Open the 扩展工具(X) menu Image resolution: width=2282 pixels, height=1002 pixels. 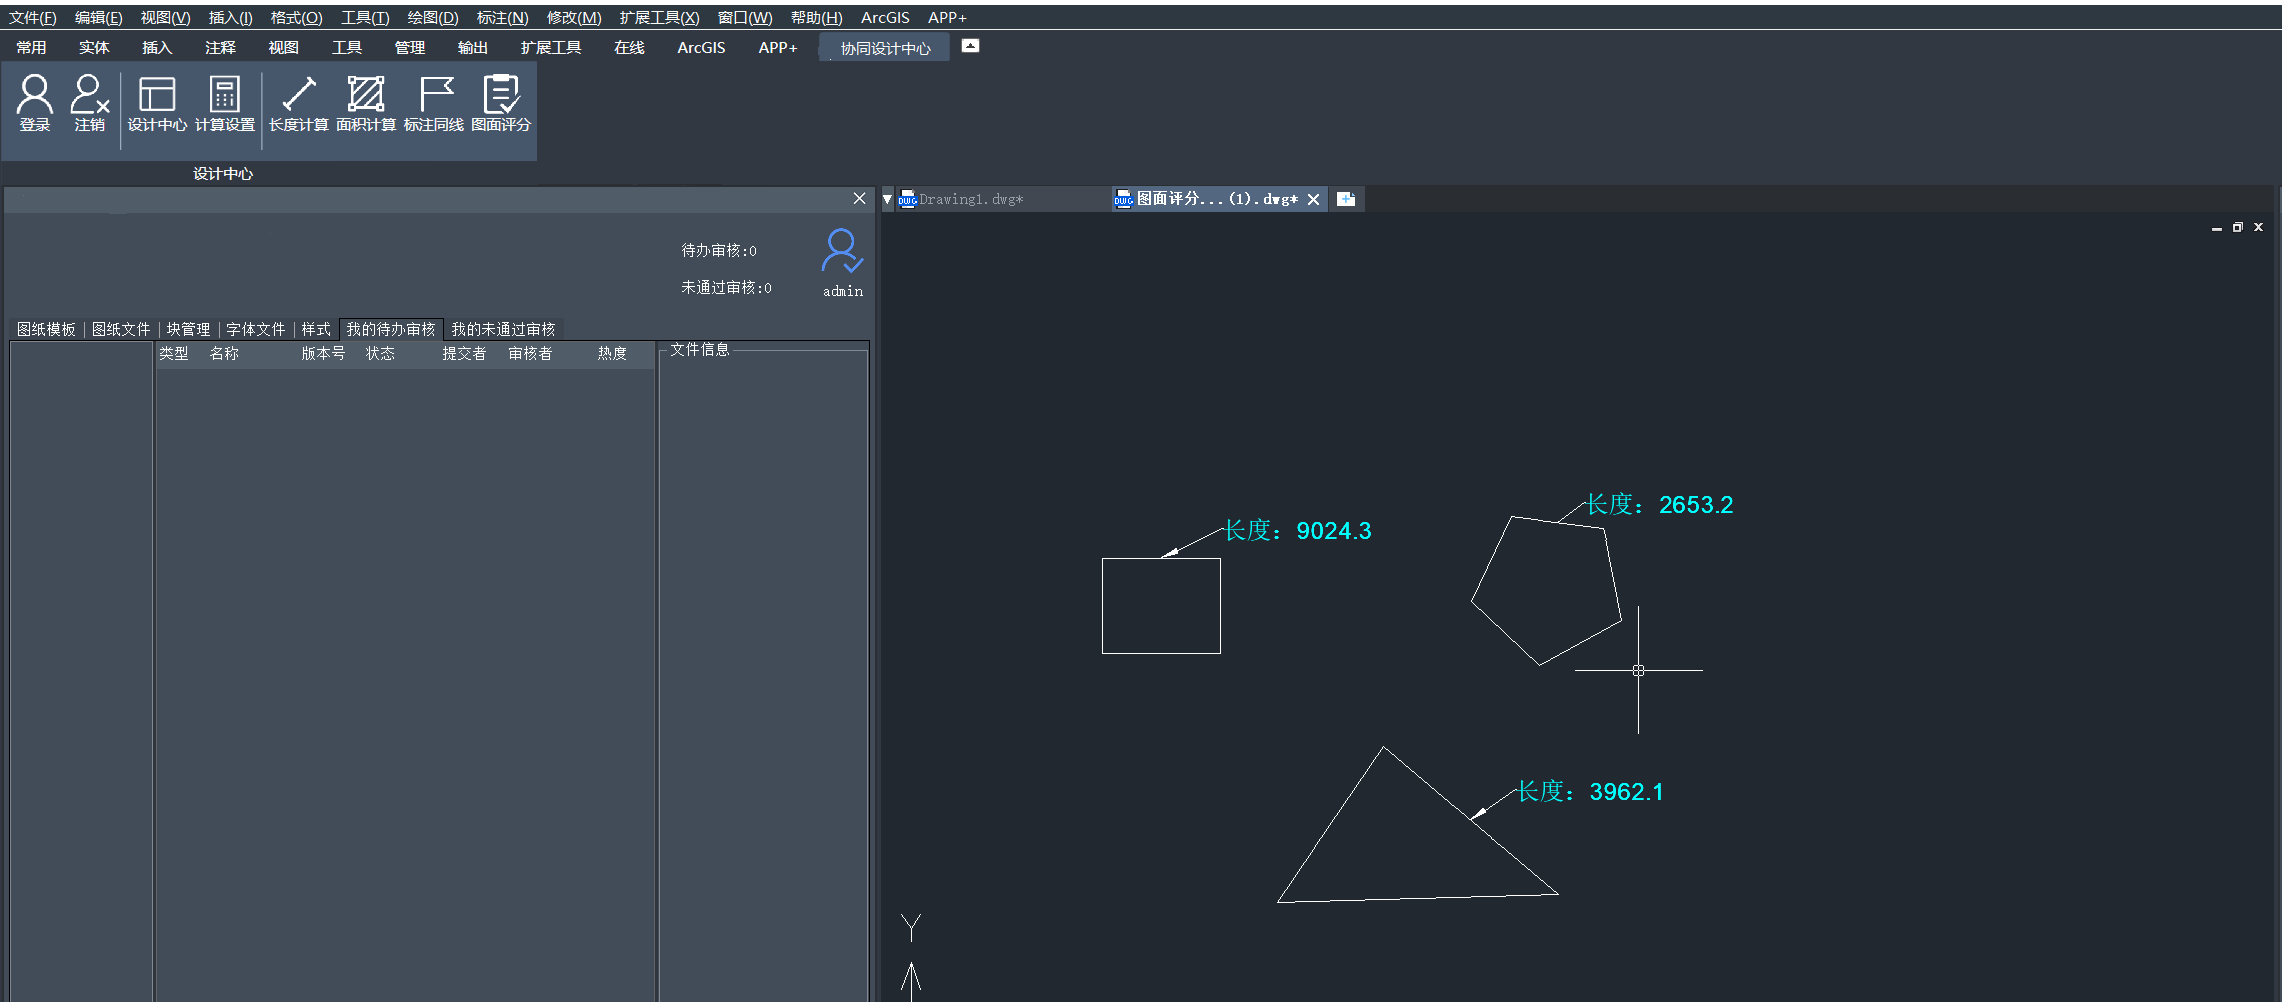[659, 18]
